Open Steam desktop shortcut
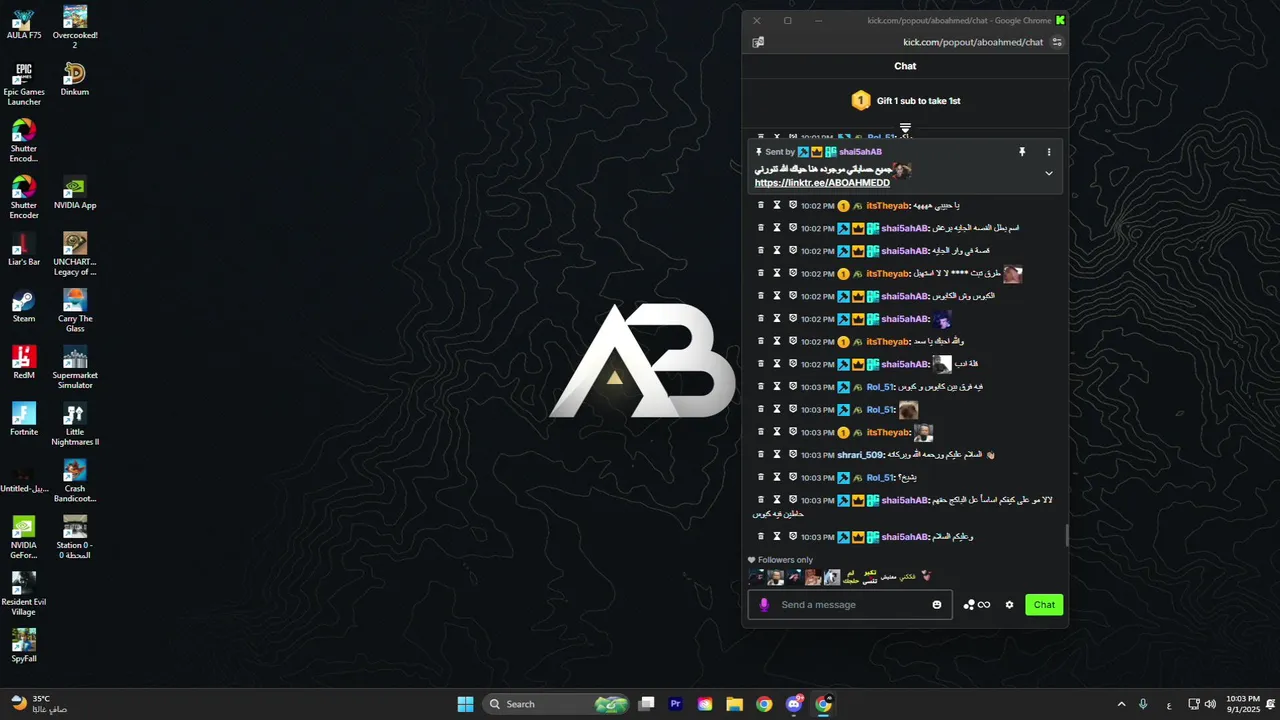The image size is (1280, 720). point(23,306)
